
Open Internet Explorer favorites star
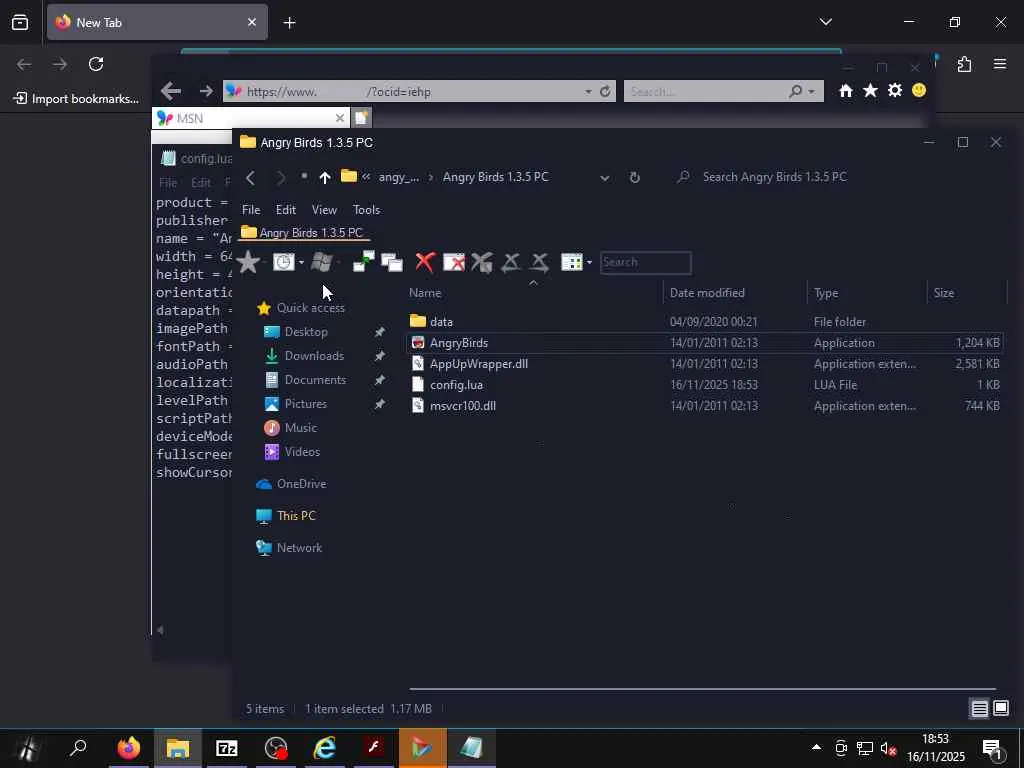[870, 91]
